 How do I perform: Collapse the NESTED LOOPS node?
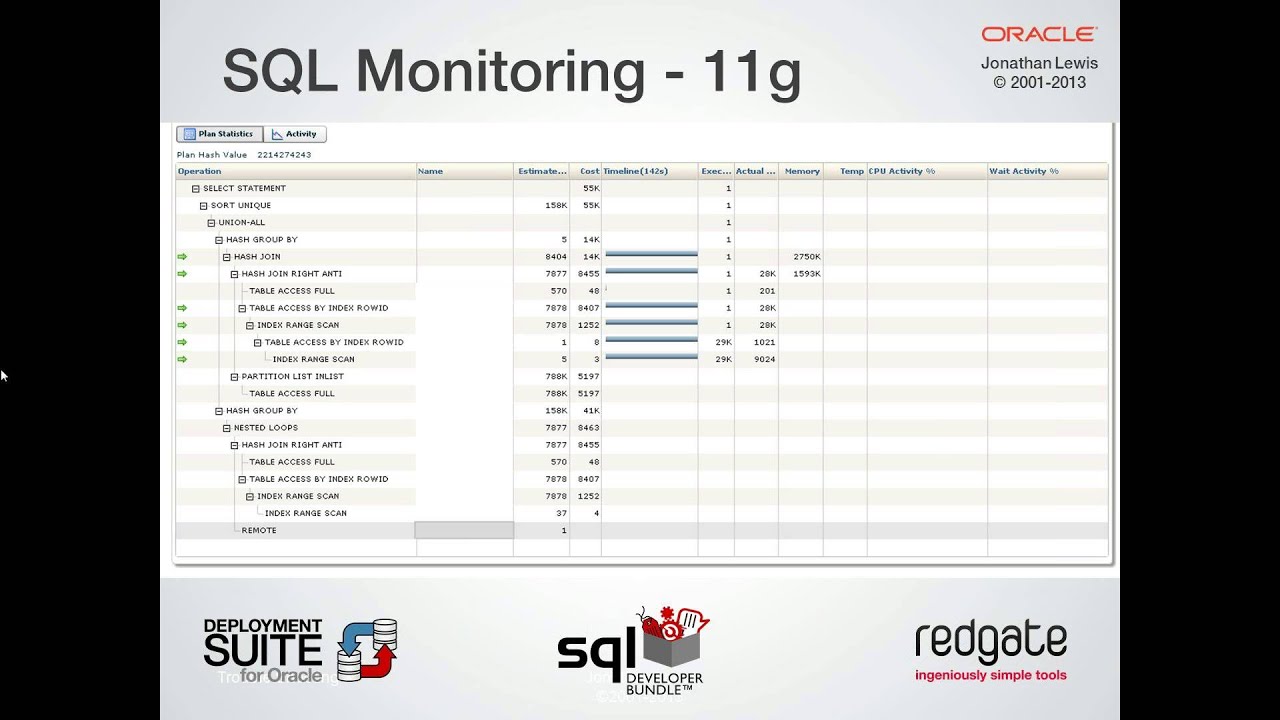click(227, 428)
